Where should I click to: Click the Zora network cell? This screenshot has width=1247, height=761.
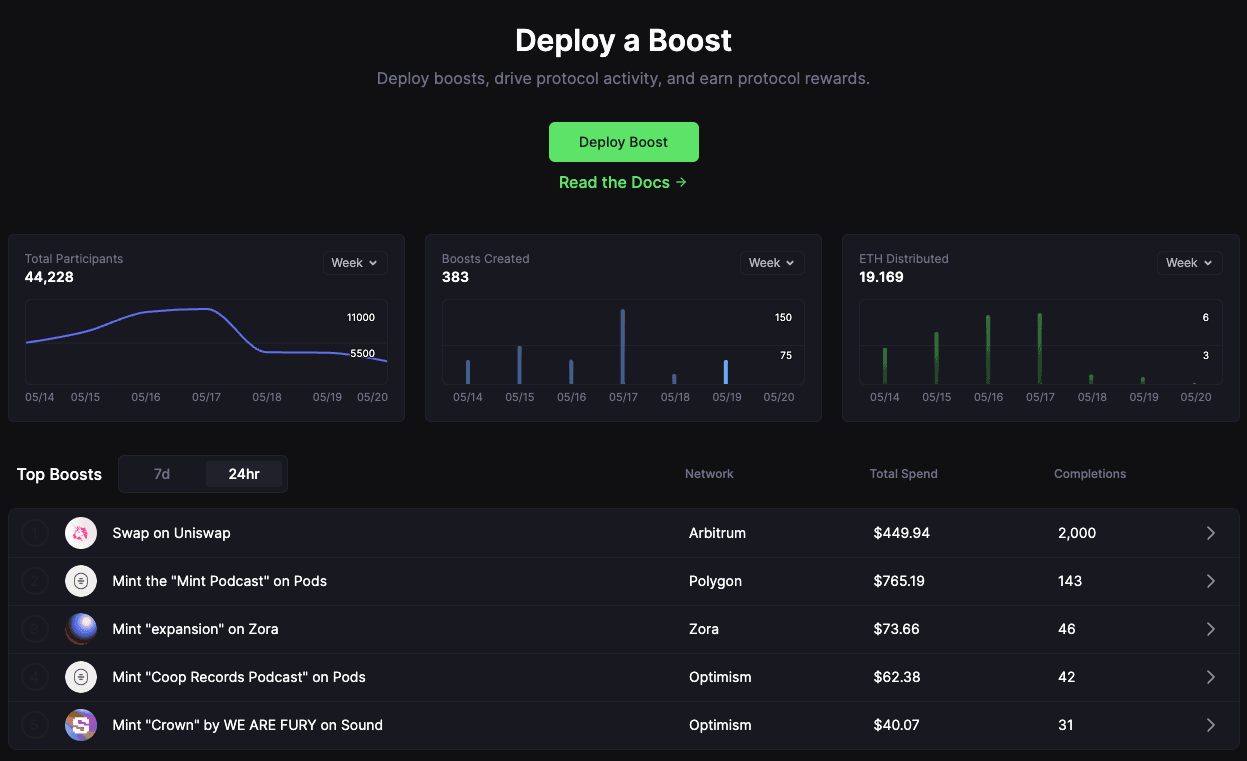(x=704, y=629)
